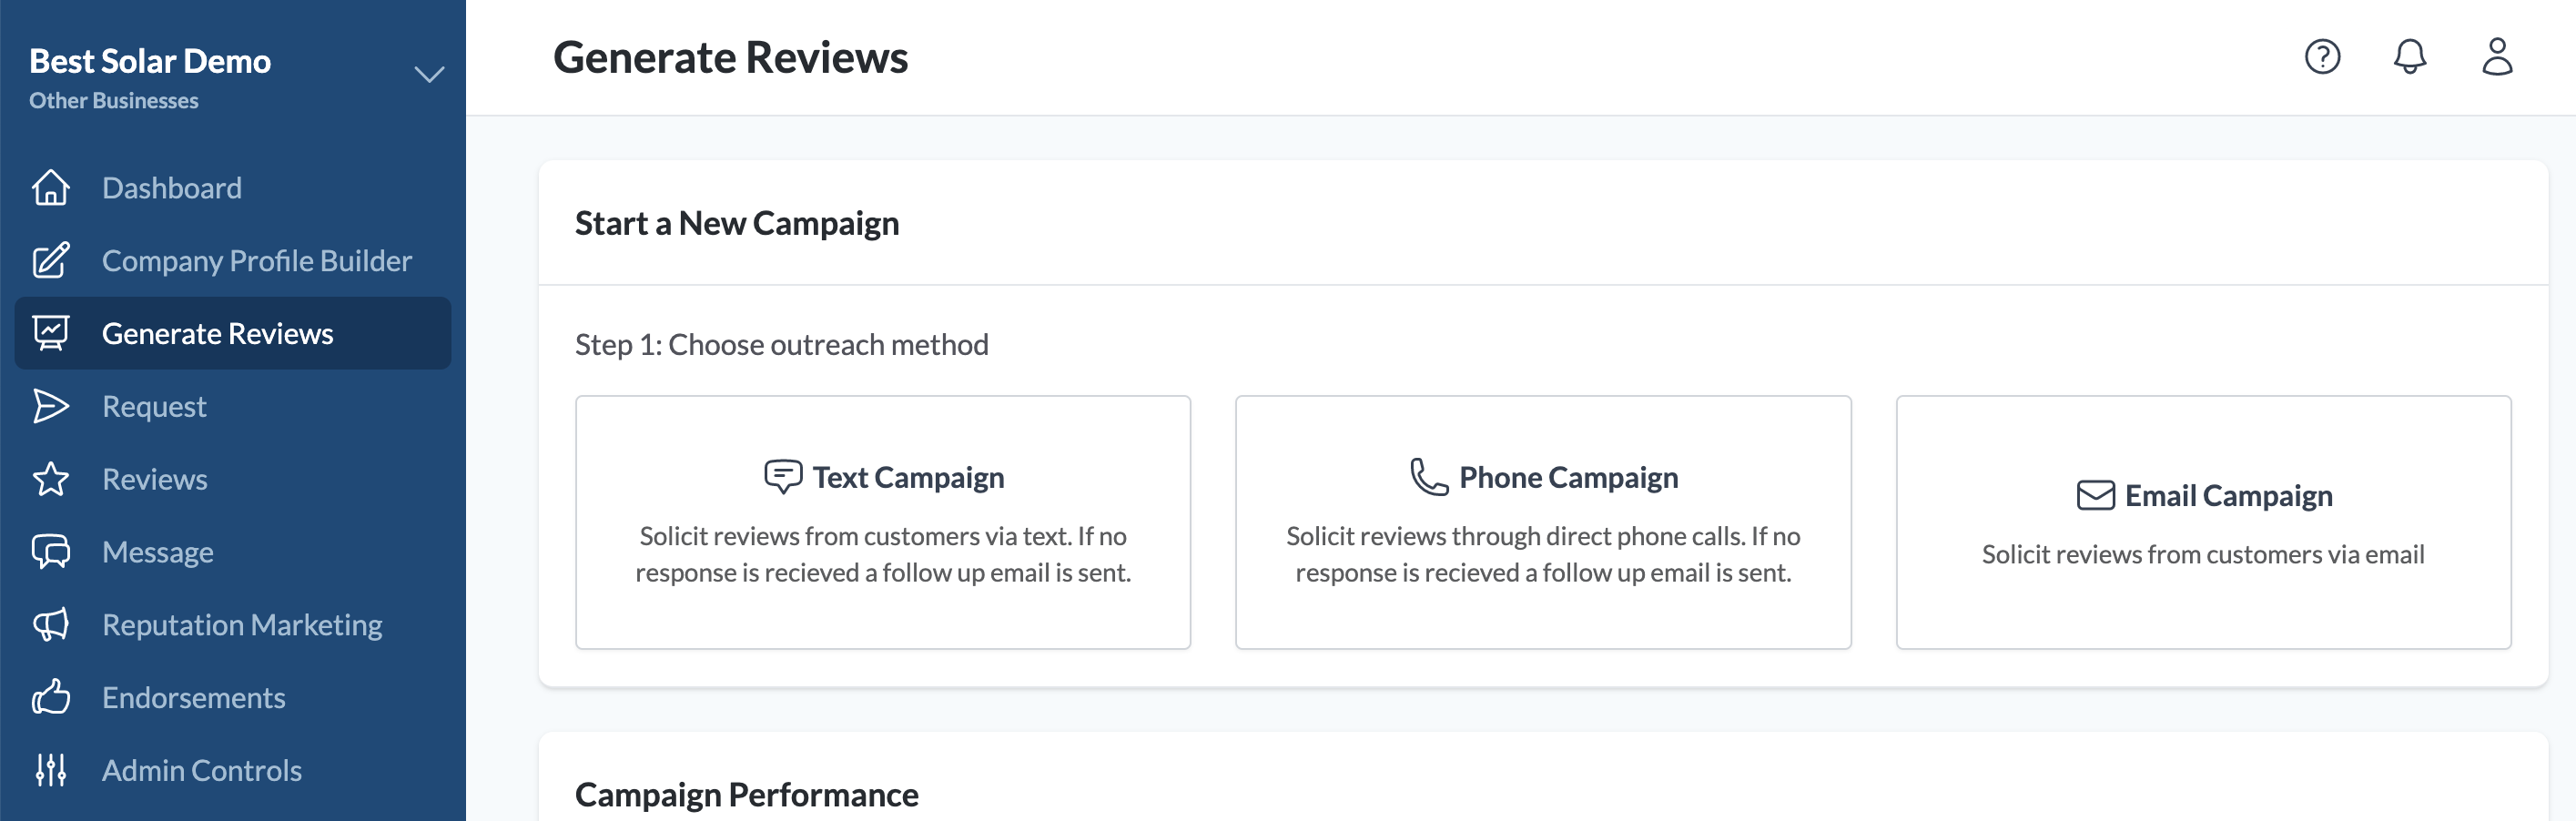2576x821 pixels.
Task: Open the user account profile icon
Action: tap(2497, 57)
